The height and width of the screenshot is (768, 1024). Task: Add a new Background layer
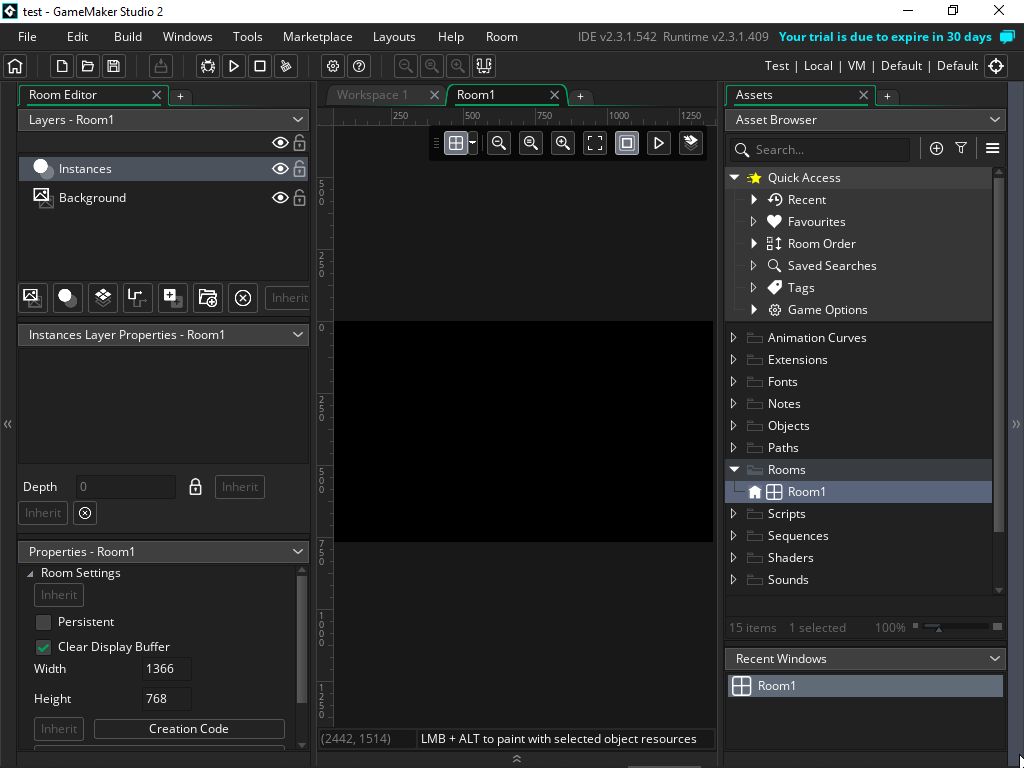coord(32,297)
